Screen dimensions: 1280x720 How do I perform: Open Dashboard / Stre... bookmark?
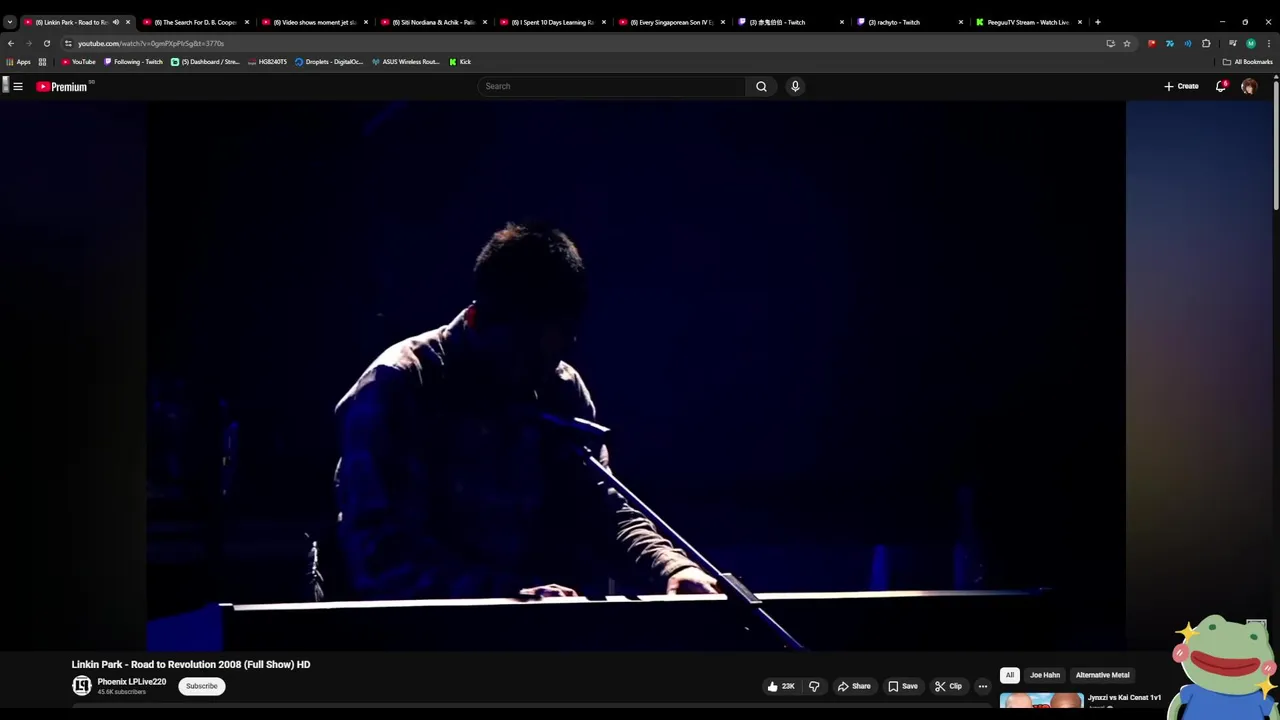pyautogui.click(x=205, y=62)
